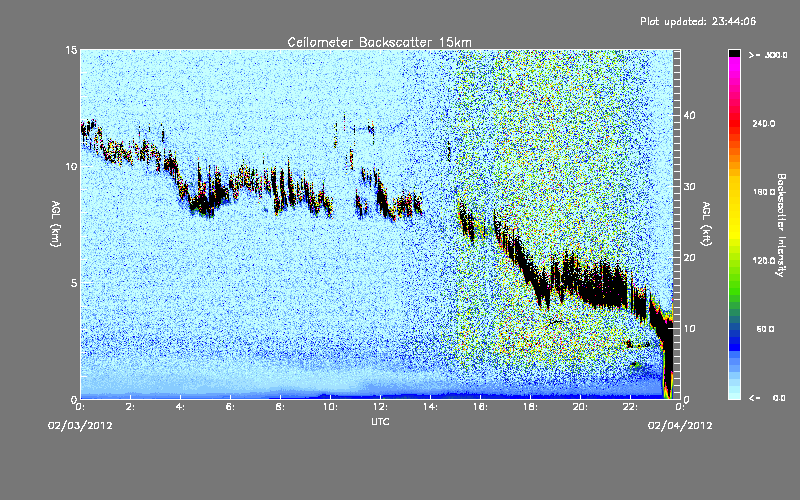Screen dimensions: 800x500
Task: Click the '20:' hour tick label
Action: (581, 407)
